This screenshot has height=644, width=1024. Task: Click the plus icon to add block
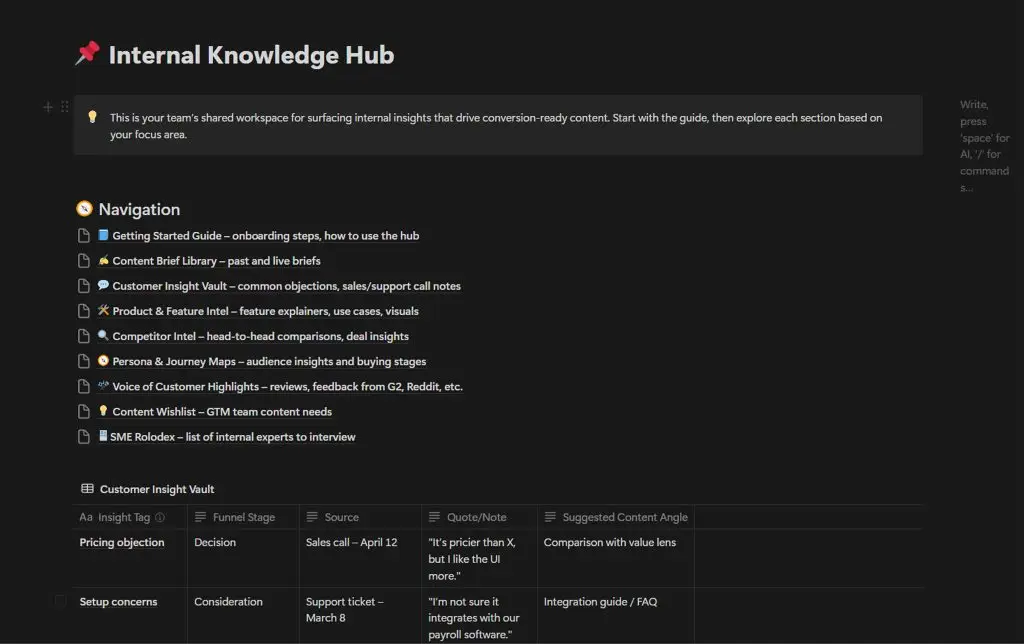click(x=48, y=106)
